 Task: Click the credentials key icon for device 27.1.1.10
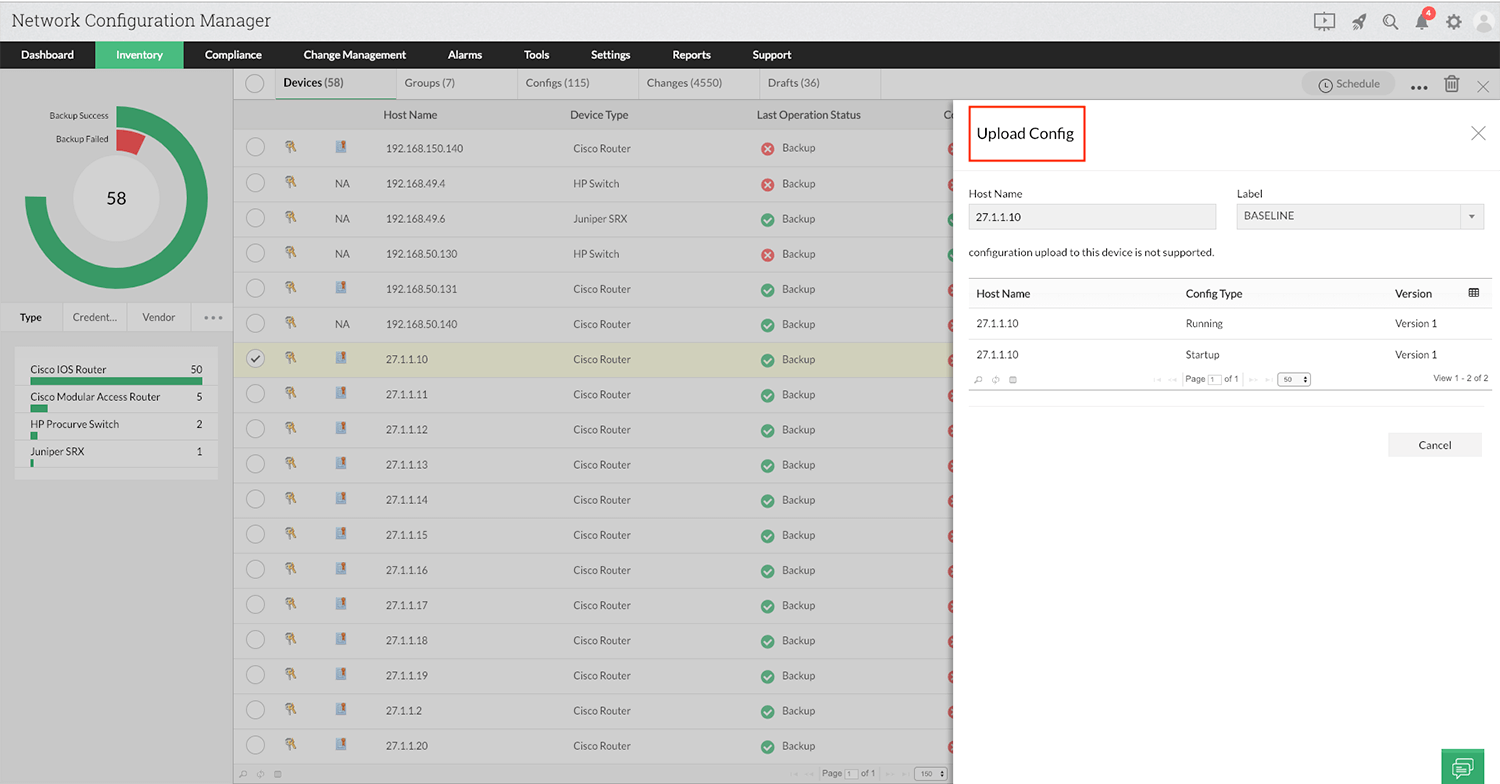click(291, 359)
